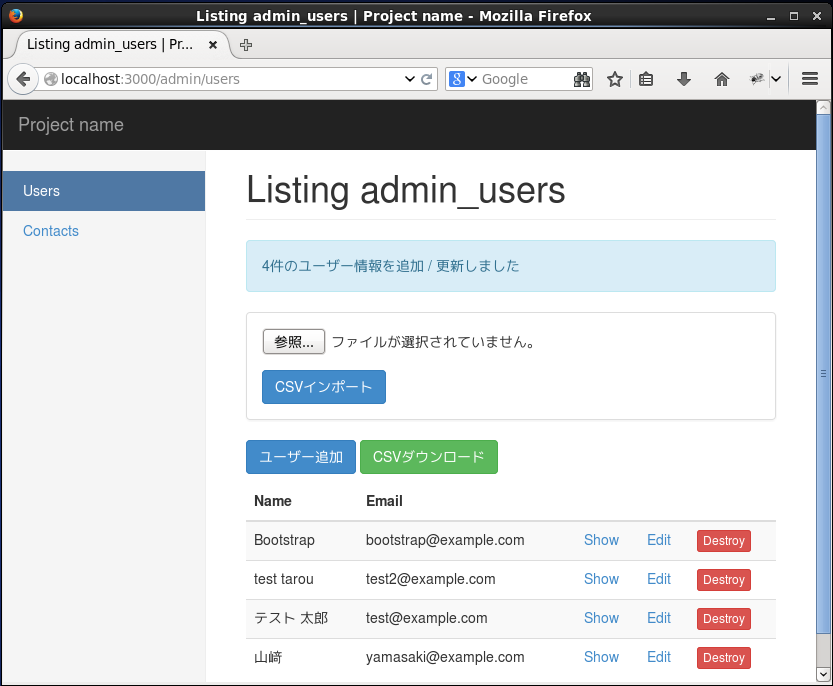Bookmark this page with the star icon

coord(615,79)
